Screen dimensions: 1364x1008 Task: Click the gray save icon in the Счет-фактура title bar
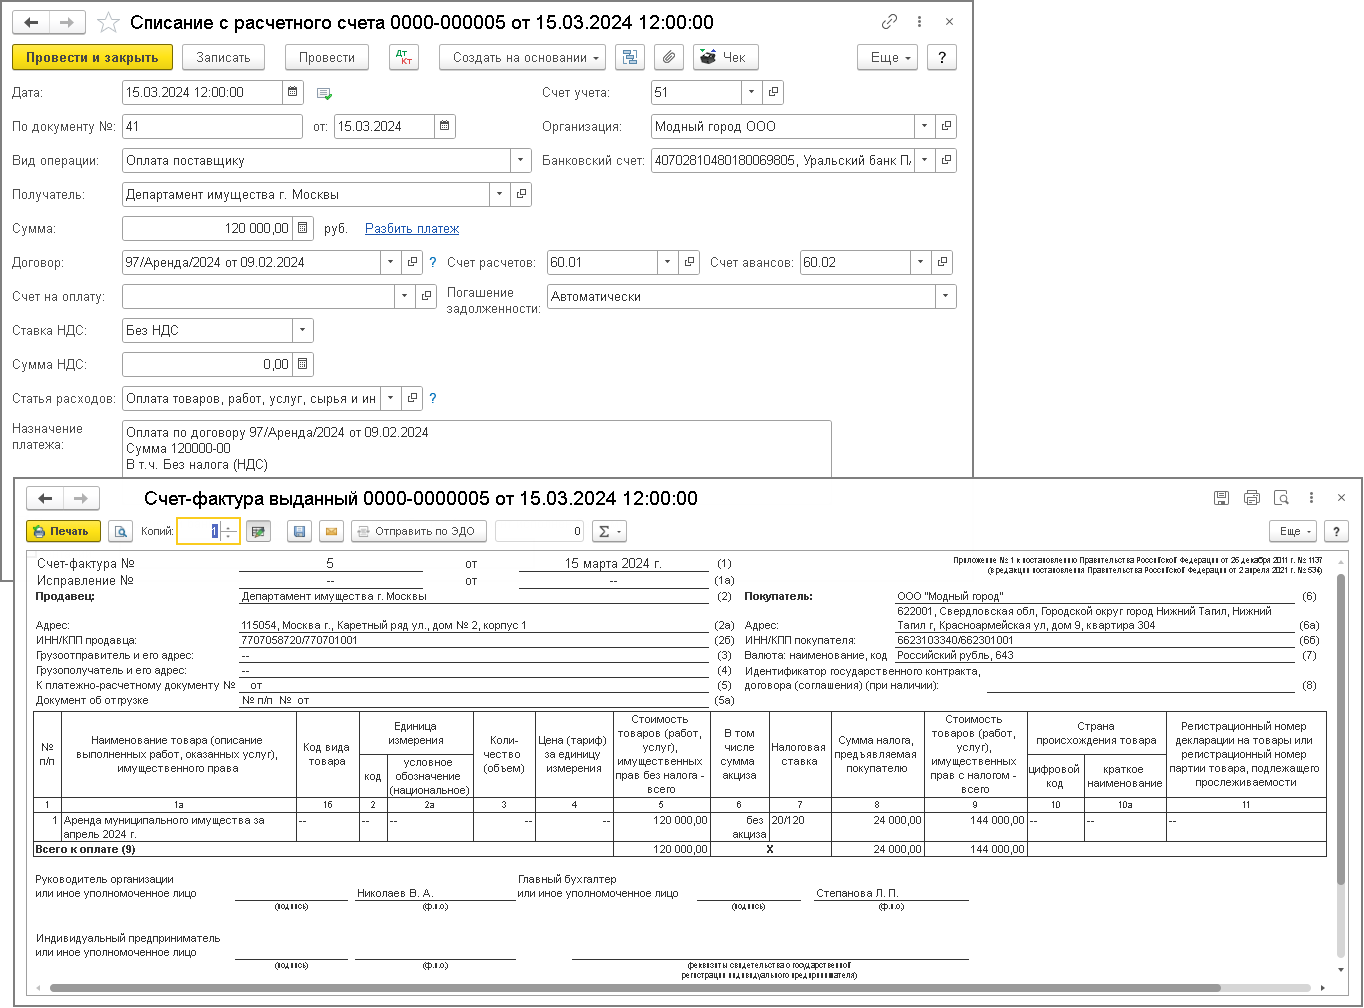tap(1221, 498)
